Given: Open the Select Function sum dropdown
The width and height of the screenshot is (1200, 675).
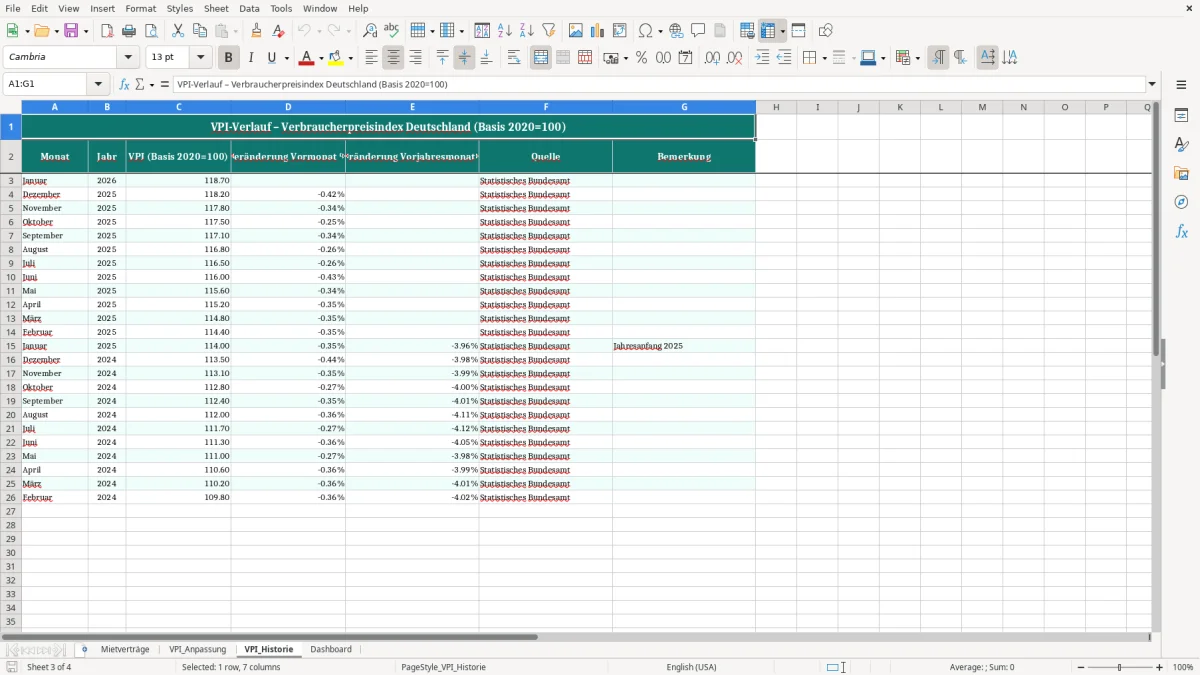Looking at the screenshot, I should click(151, 84).
